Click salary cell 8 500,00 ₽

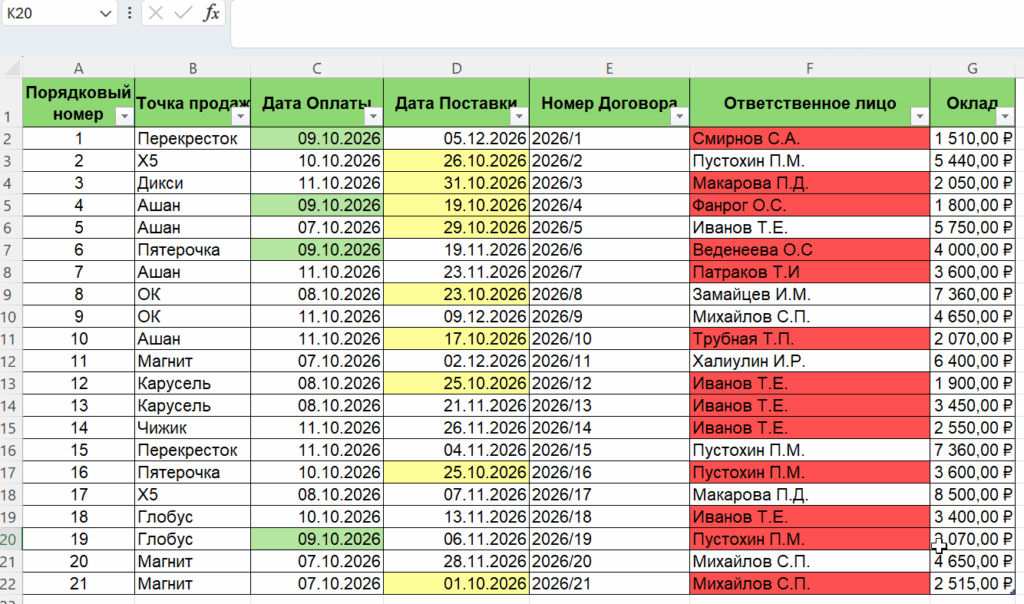[972, 495]
